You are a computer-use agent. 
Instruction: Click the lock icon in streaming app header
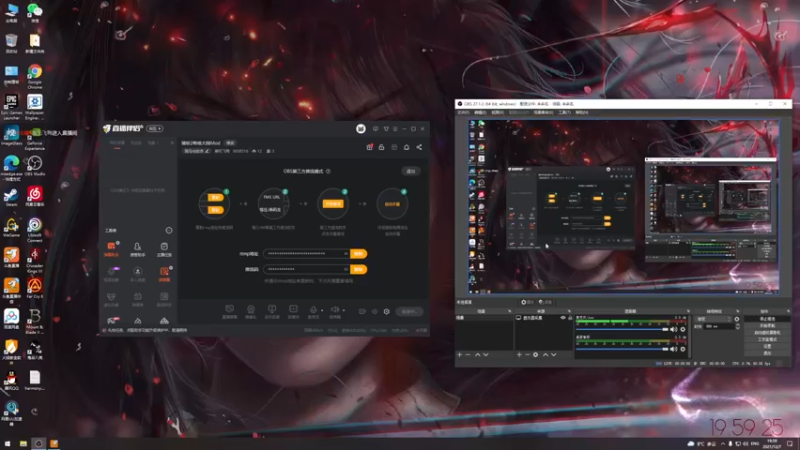pos(381,147)
